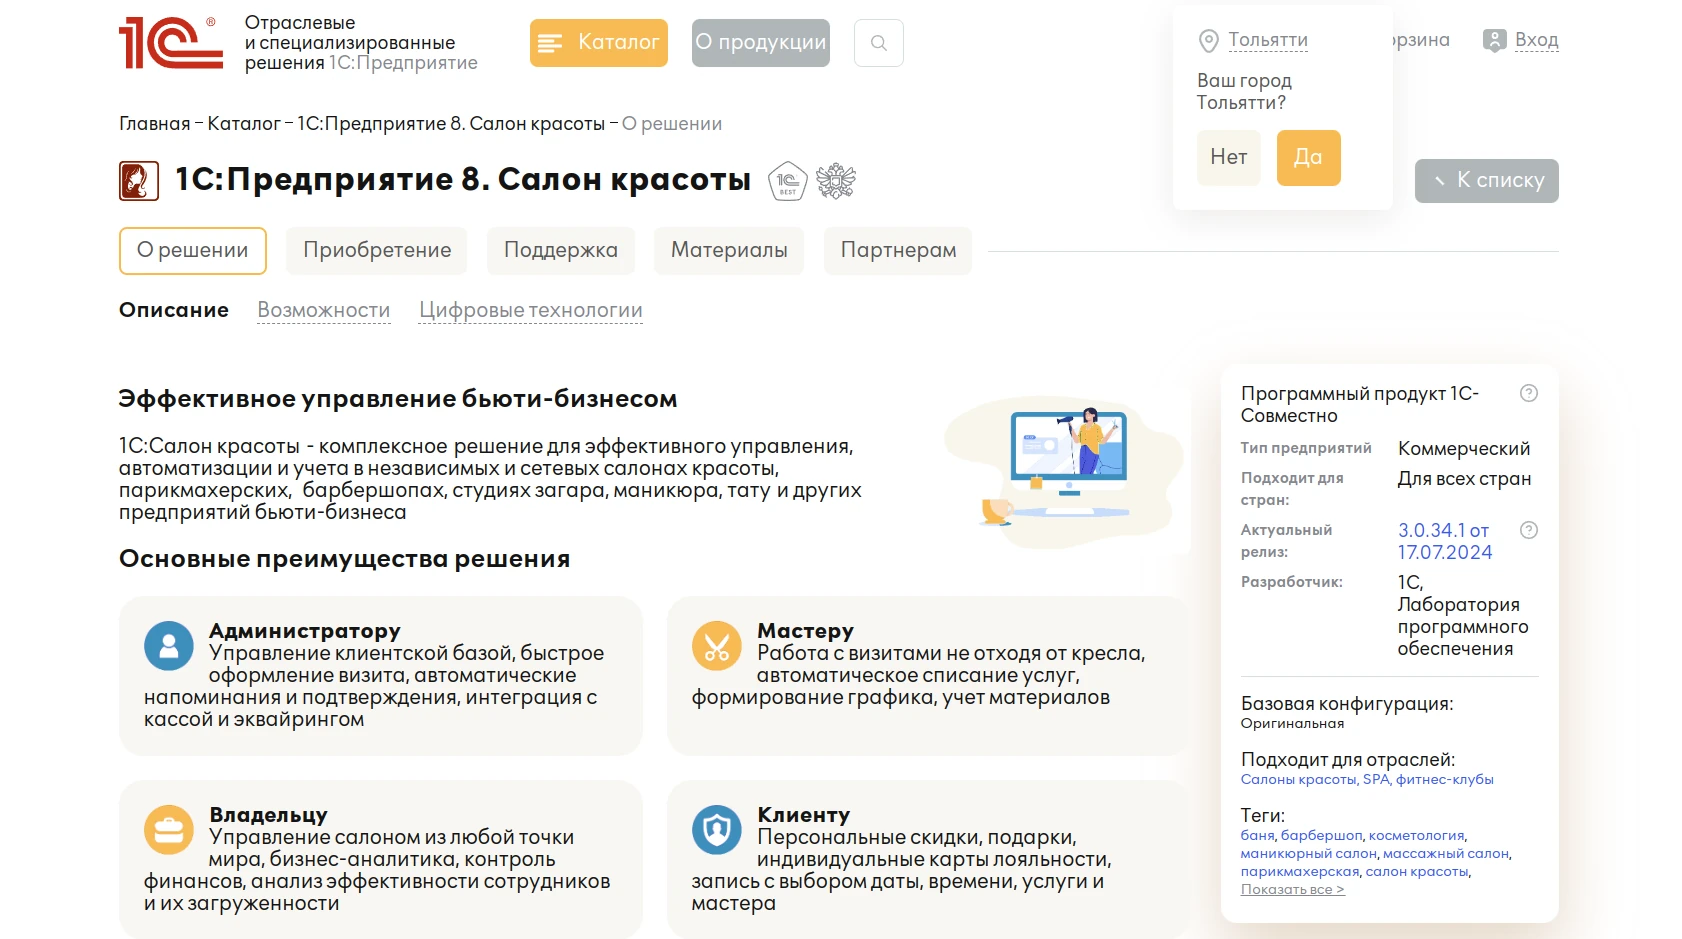Click the user account icon next to Вход
Viewport: 1682px width, 939px height.
pos(1494,41)
